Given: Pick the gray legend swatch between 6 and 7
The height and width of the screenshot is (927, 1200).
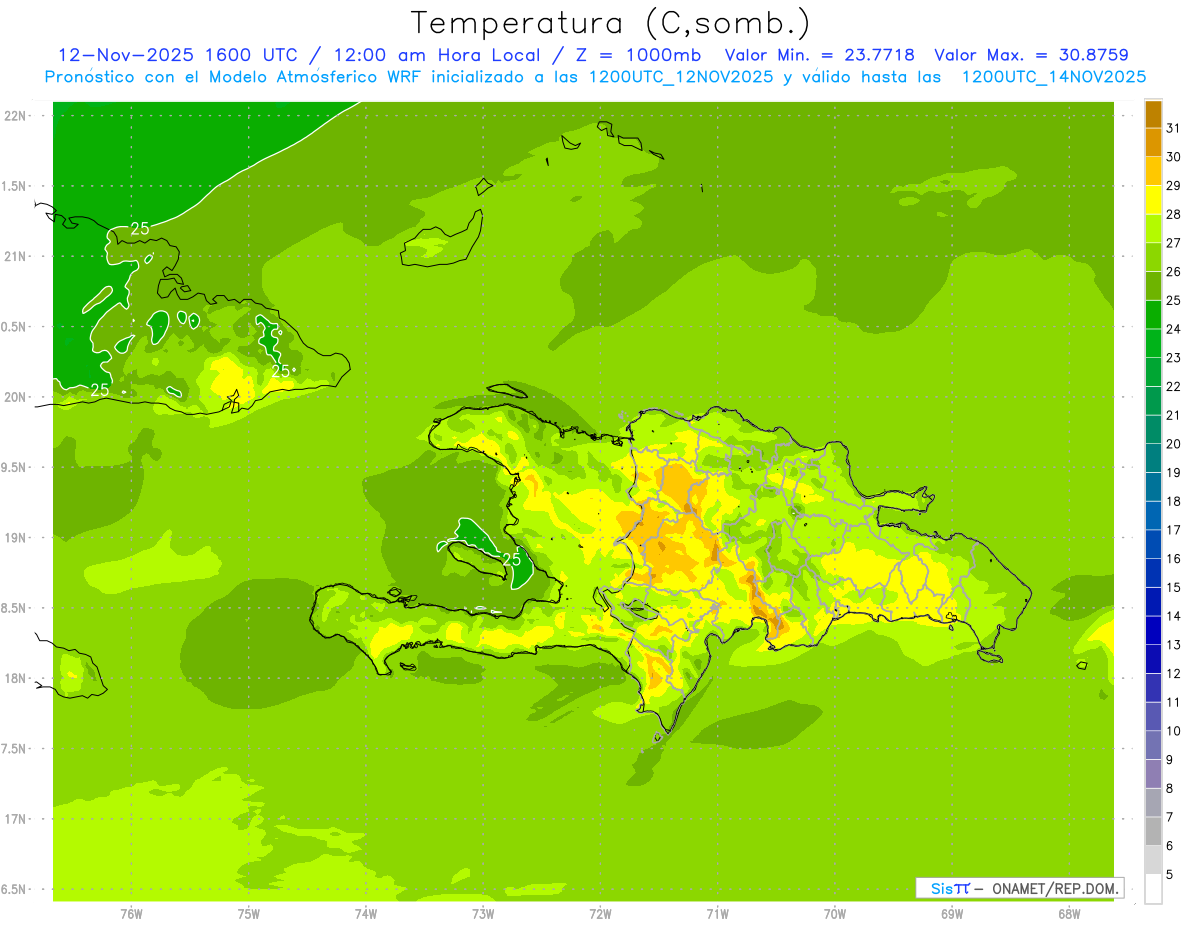Looking at the screenshot, I should (x=1153, y=831).
